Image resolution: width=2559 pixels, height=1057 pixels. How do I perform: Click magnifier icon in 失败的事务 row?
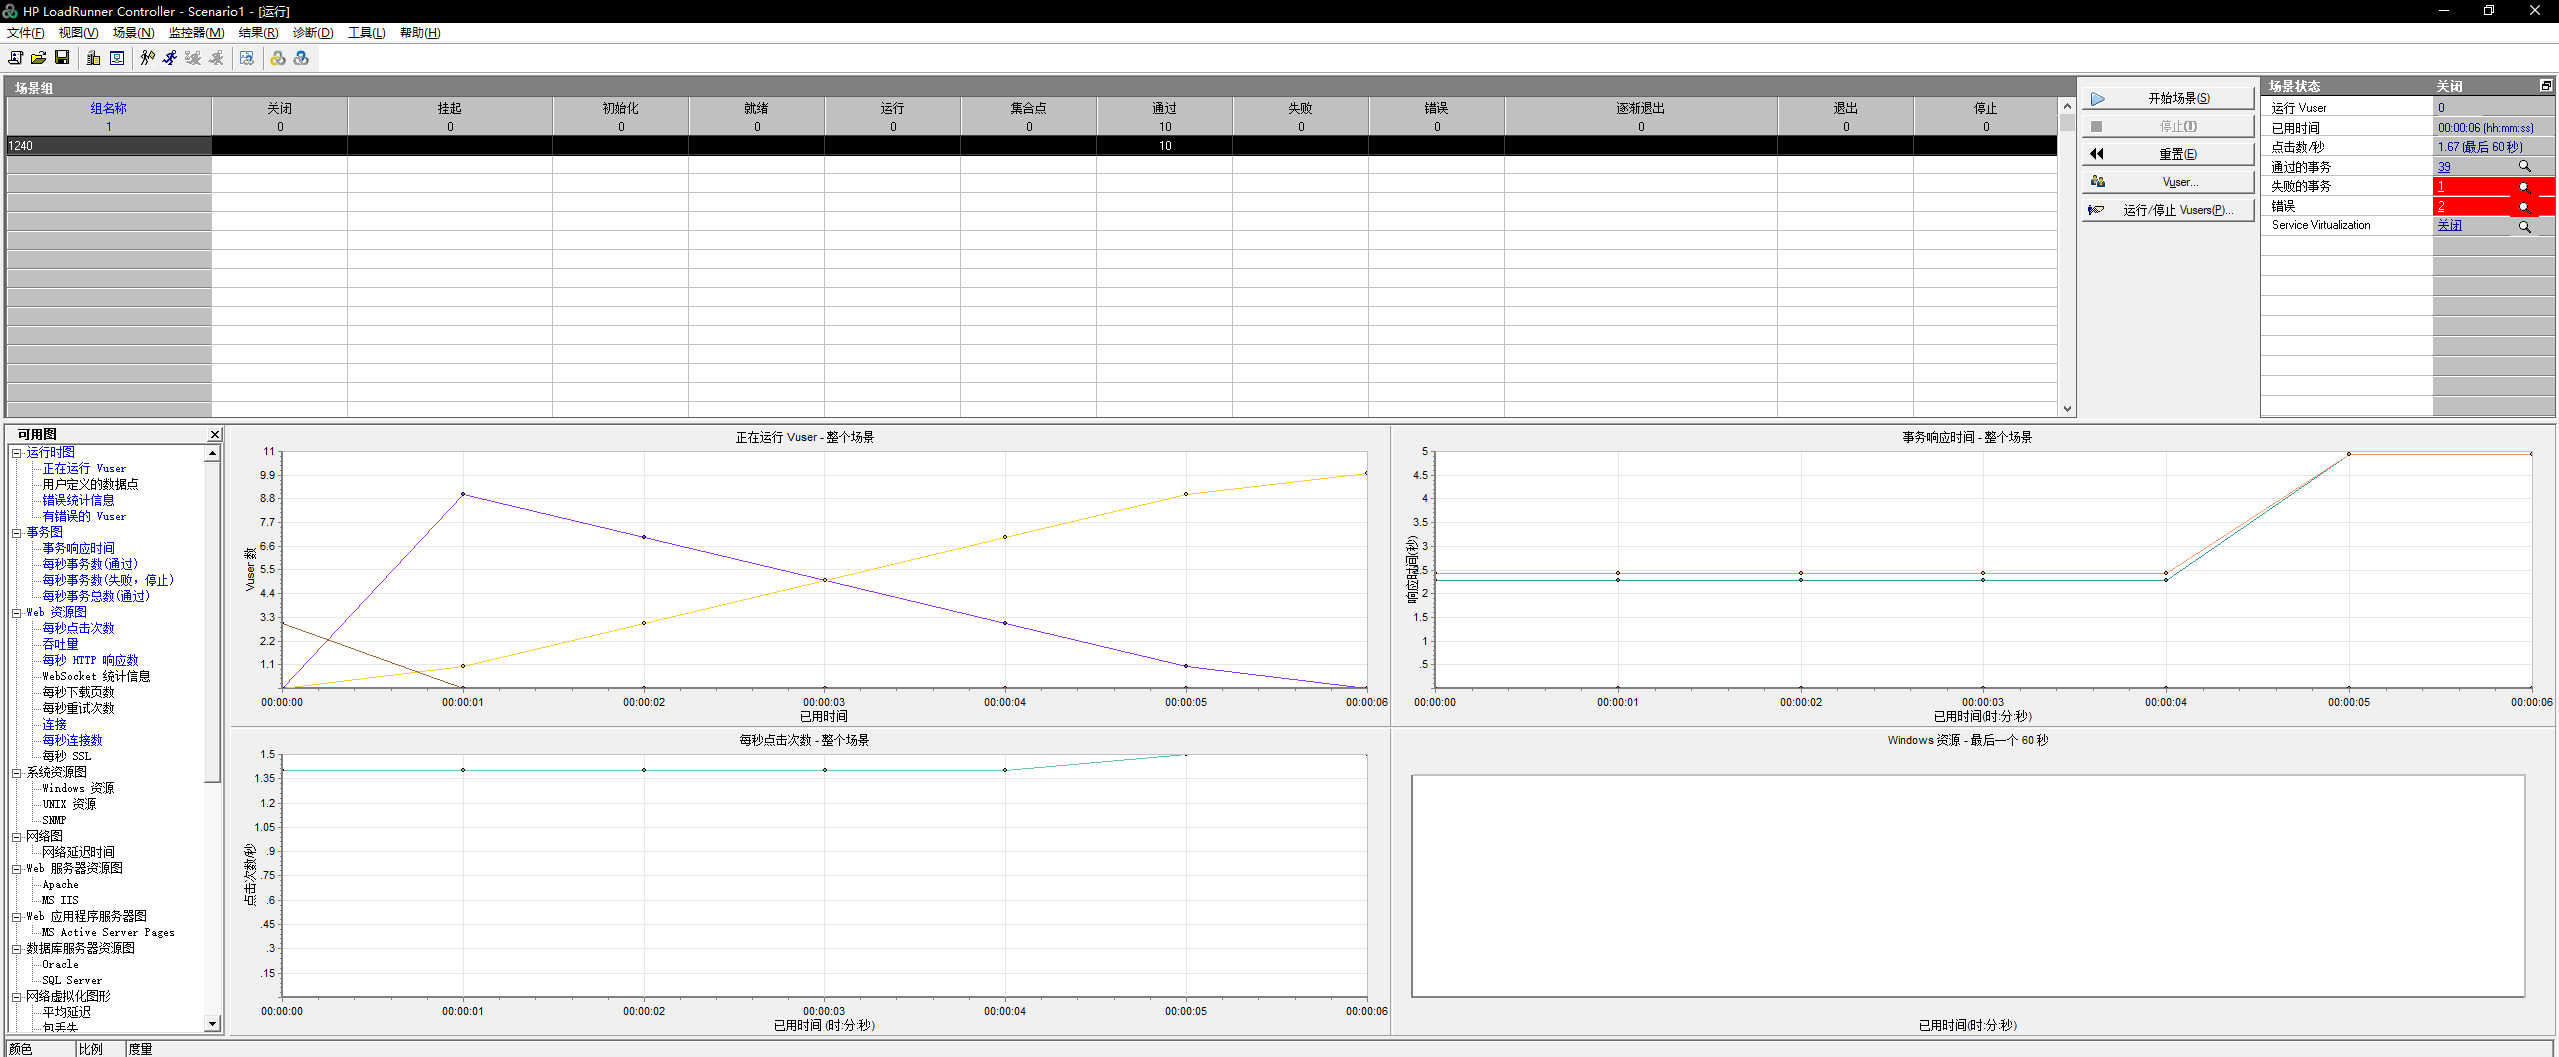[x=2524, y=187]
